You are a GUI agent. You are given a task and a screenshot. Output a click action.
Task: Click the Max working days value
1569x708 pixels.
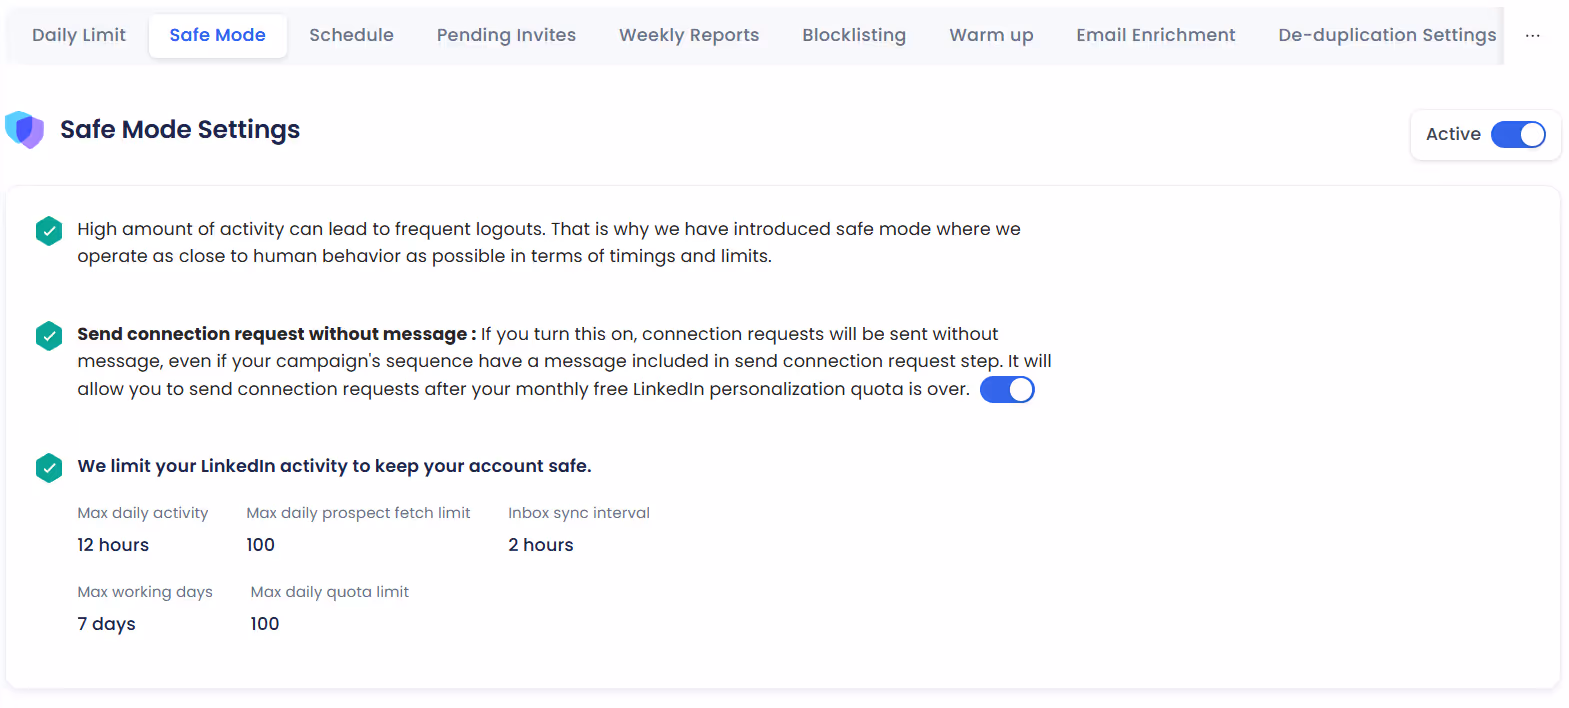point(106,623)
